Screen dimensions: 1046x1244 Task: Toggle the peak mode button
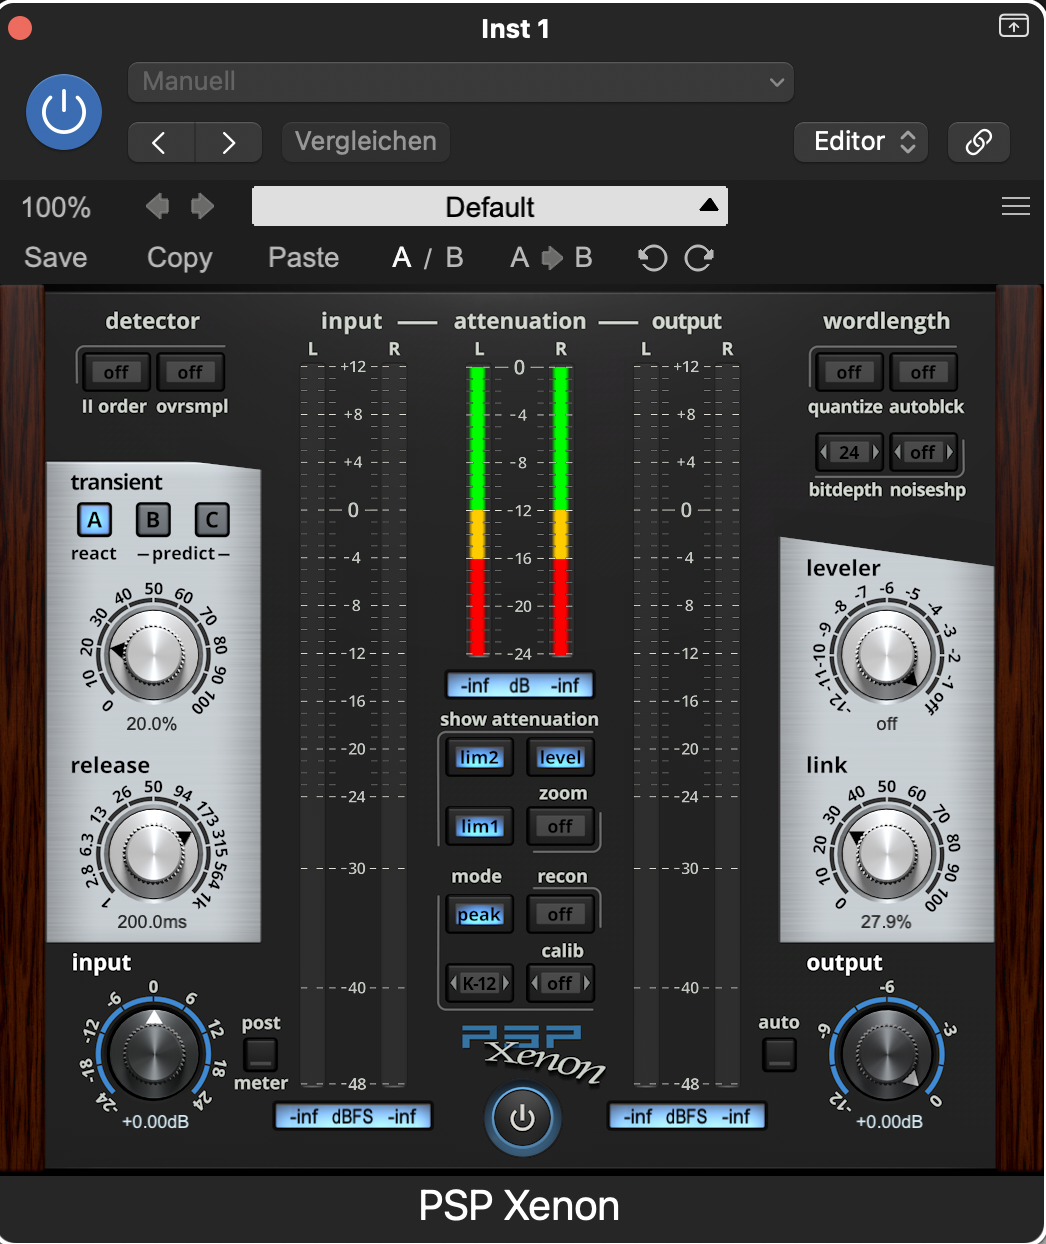coord(479,914)
